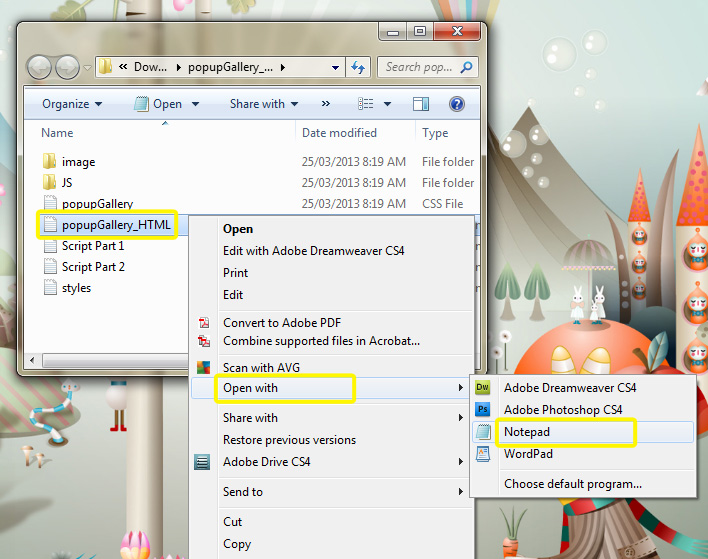This screenshot has width=708, height=559.
Task: Select the Script Part 1 file
Action: (93, 246)
